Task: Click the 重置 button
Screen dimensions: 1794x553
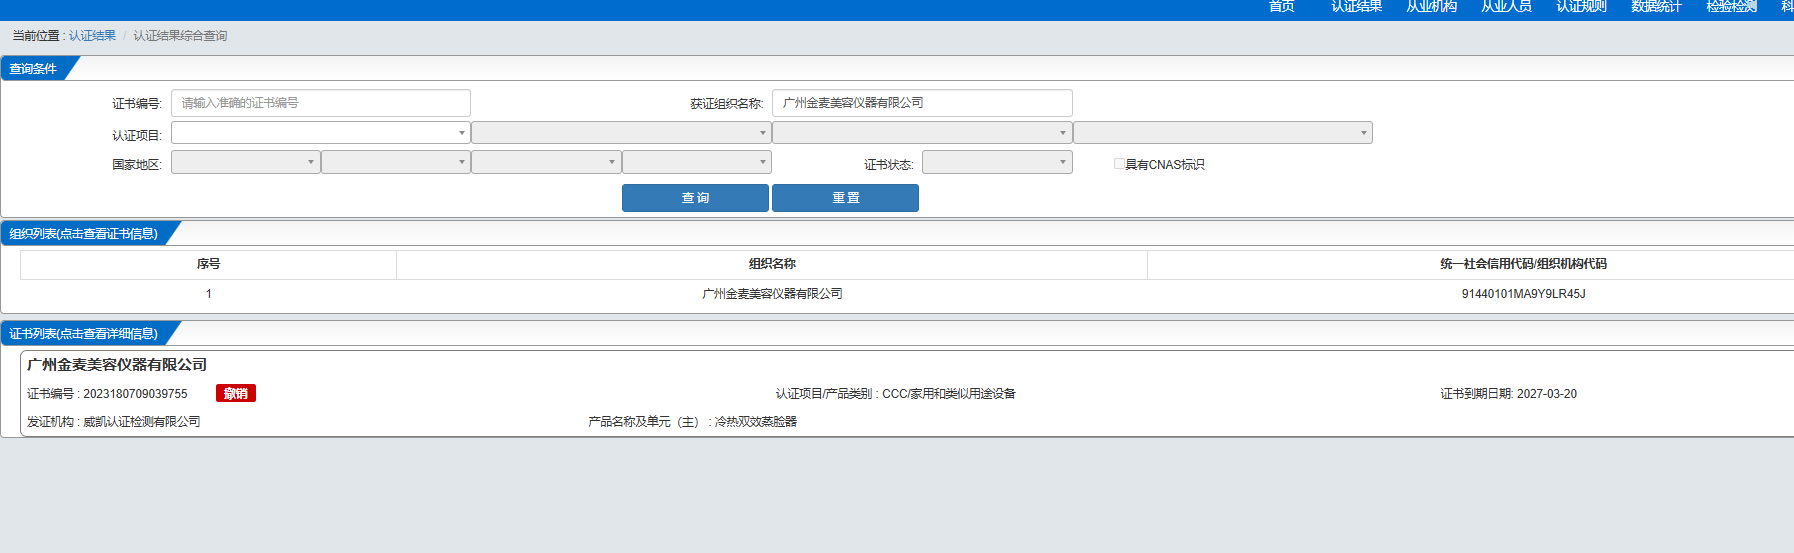Action: point(845,198)
